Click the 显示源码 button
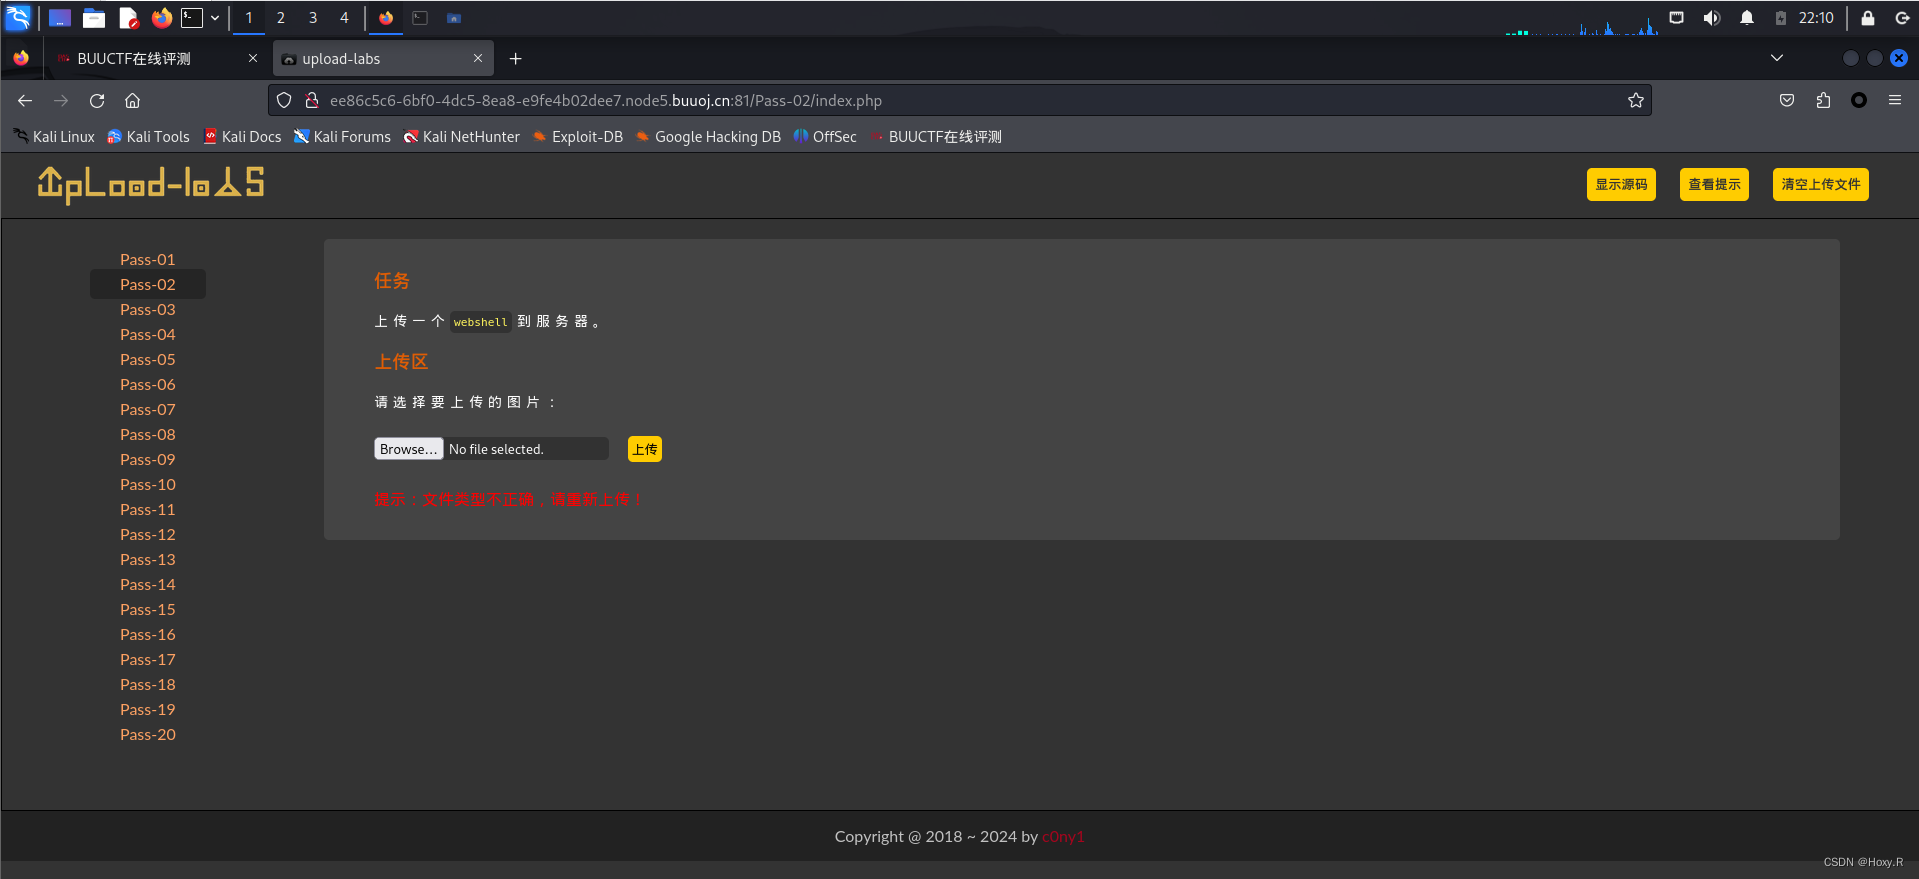1919x879 pixels. tap(1621, 184)
